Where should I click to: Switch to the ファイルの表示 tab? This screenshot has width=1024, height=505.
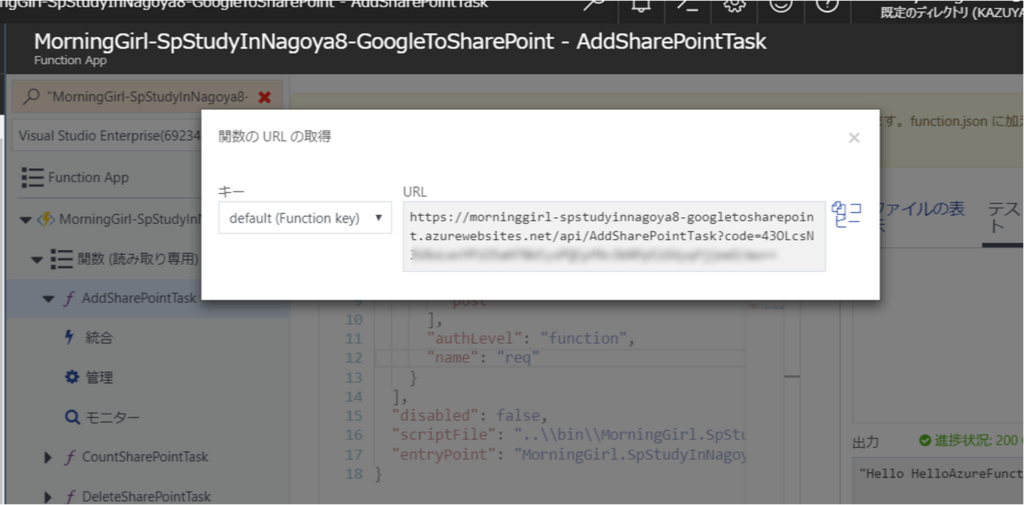pos(922,218)
